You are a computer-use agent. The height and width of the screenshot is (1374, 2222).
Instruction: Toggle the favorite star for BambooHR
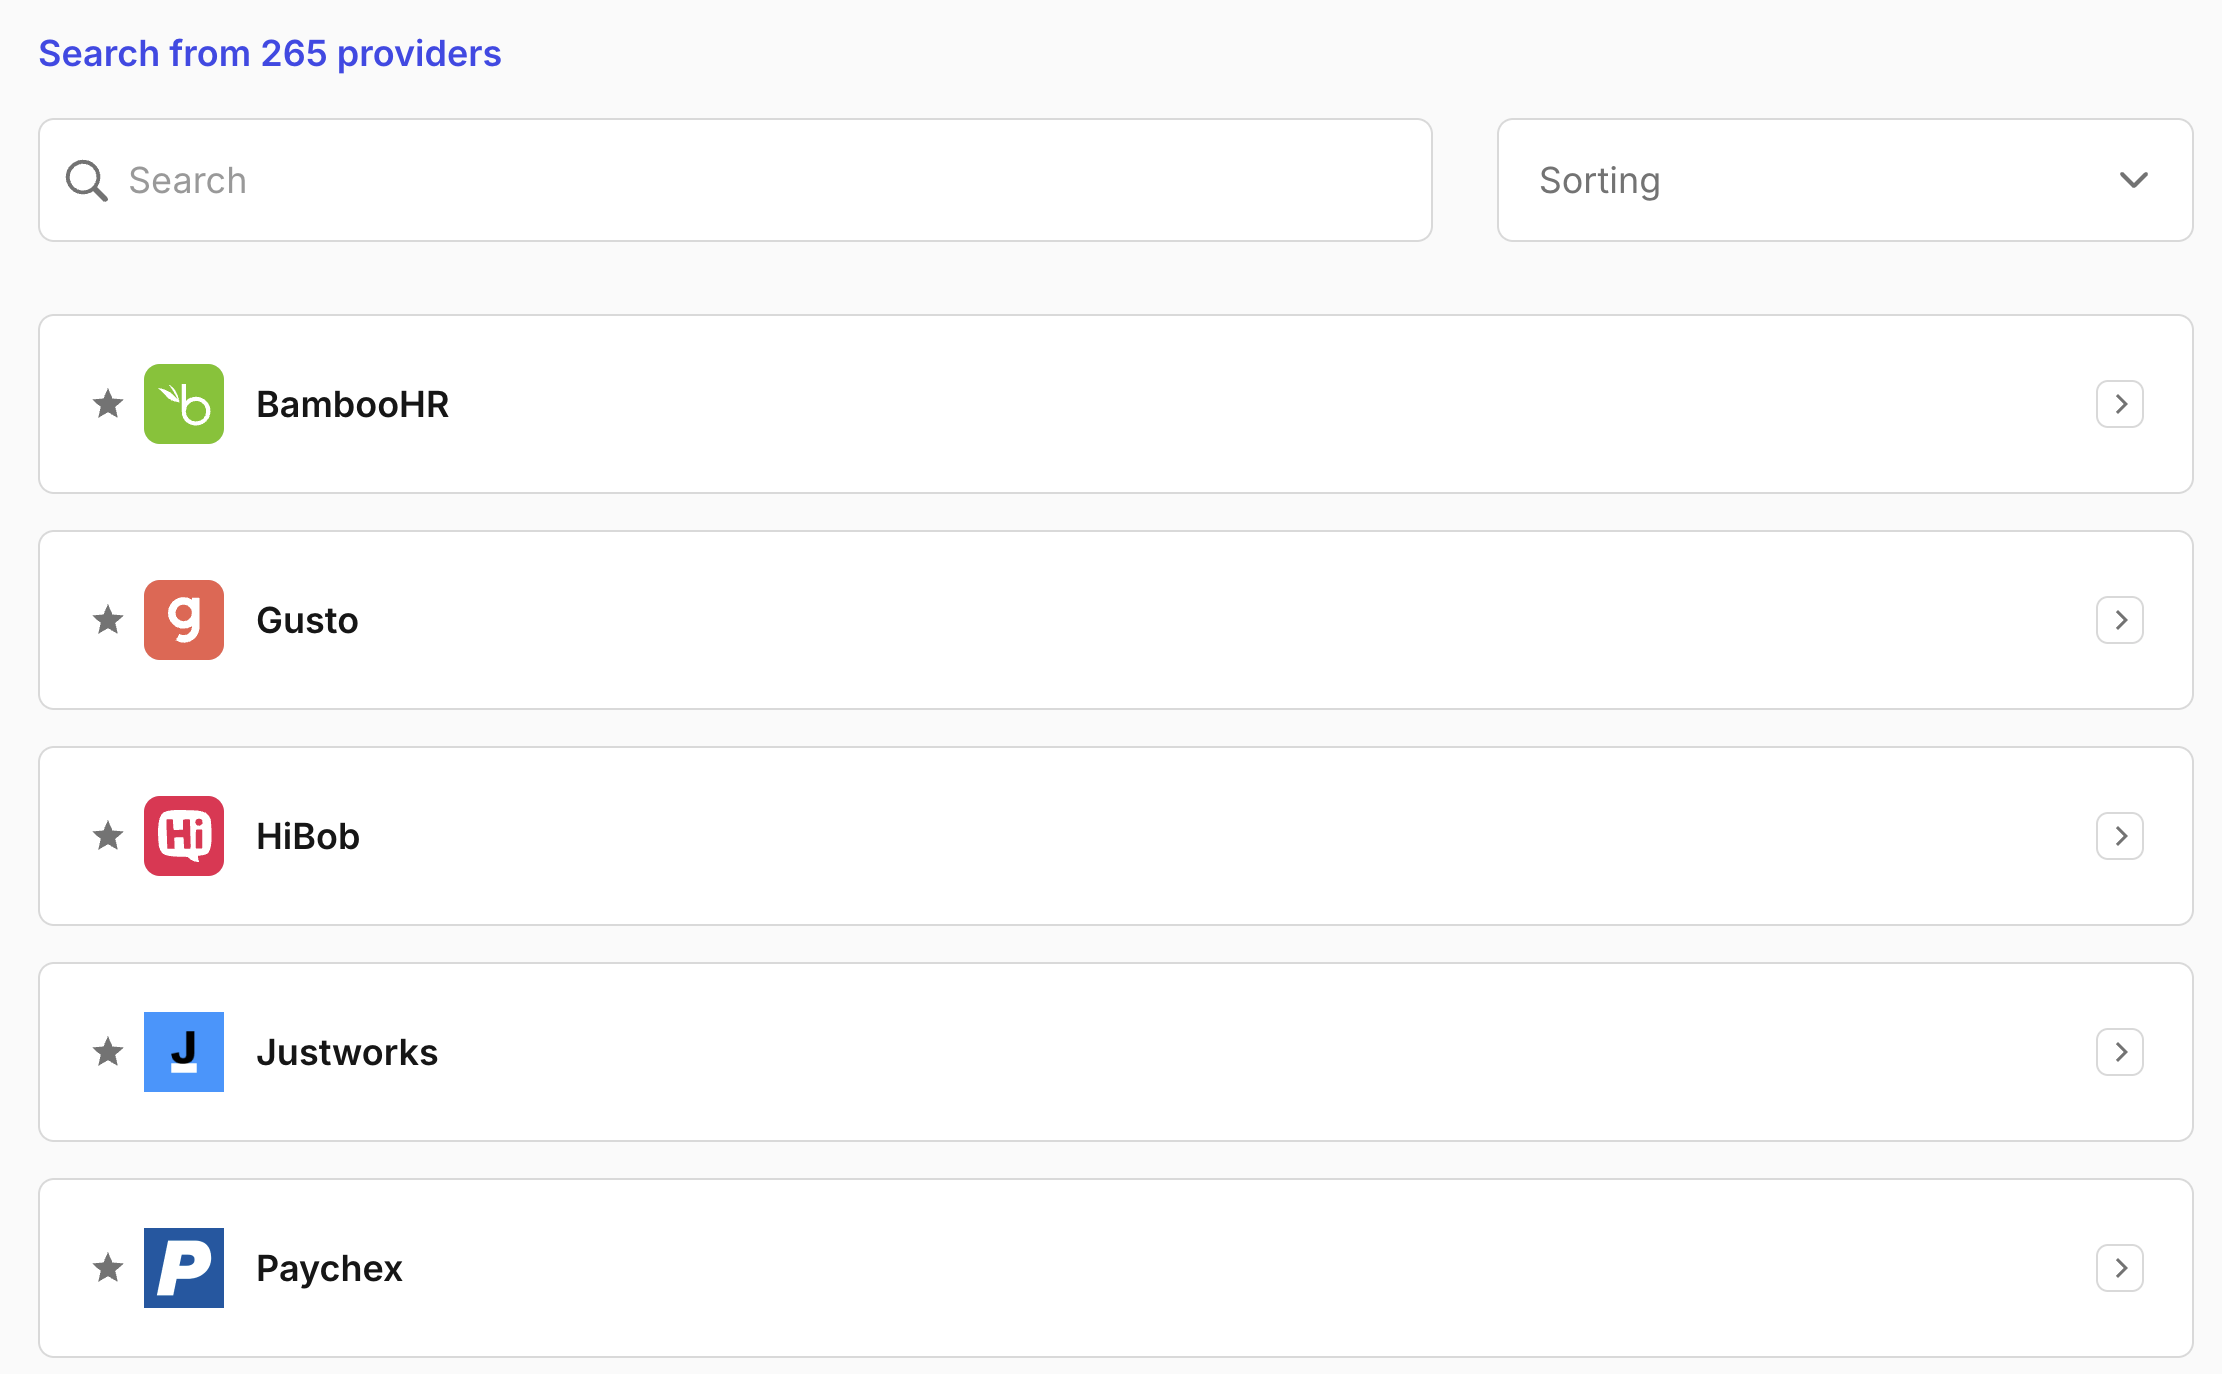point(108,404)
